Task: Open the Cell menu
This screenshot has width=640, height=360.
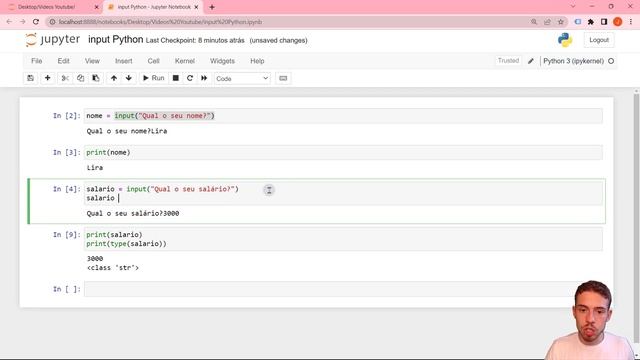Action: 153,61
